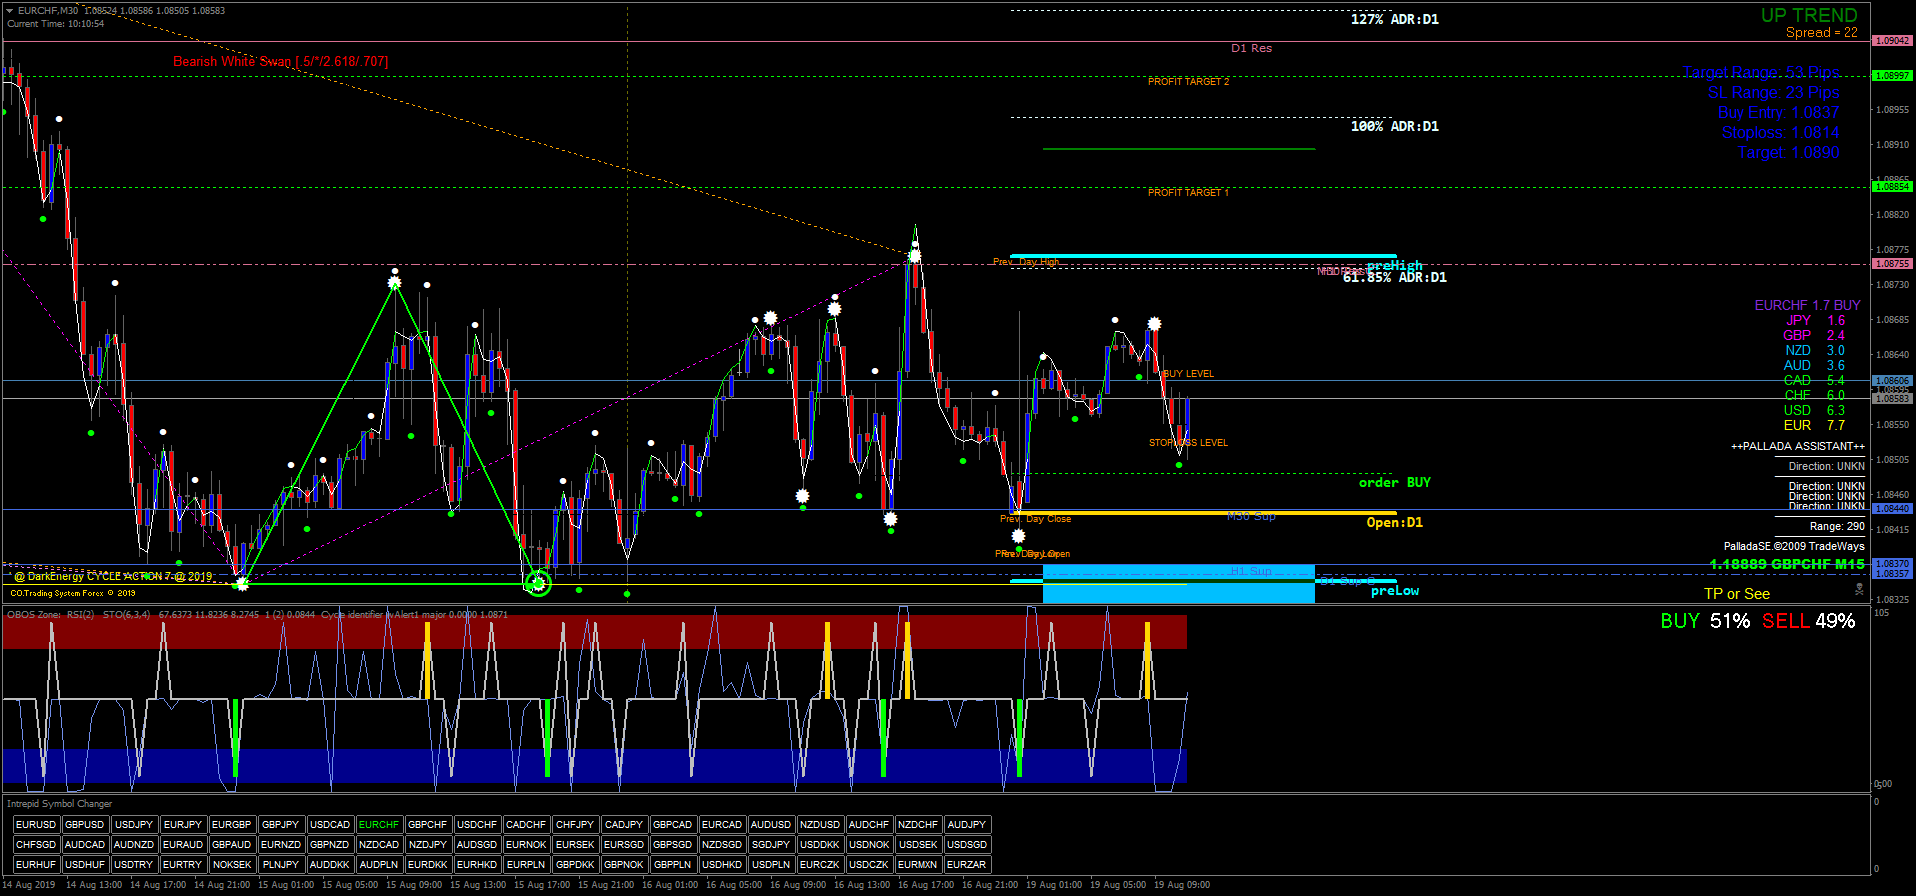Click the highlighted green EURCHF symbol button
This screenshot has height=896, width=1916.
(379, 825)
